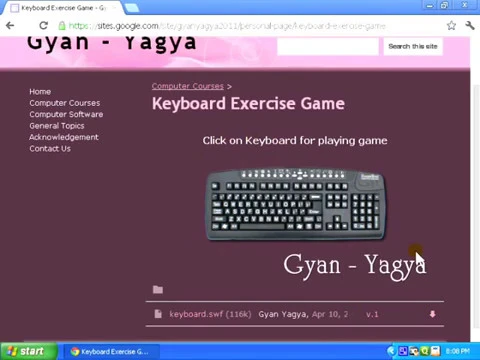Open the General Topics sidebar link
Screen dimensions: 480x360
coord(57,126)
